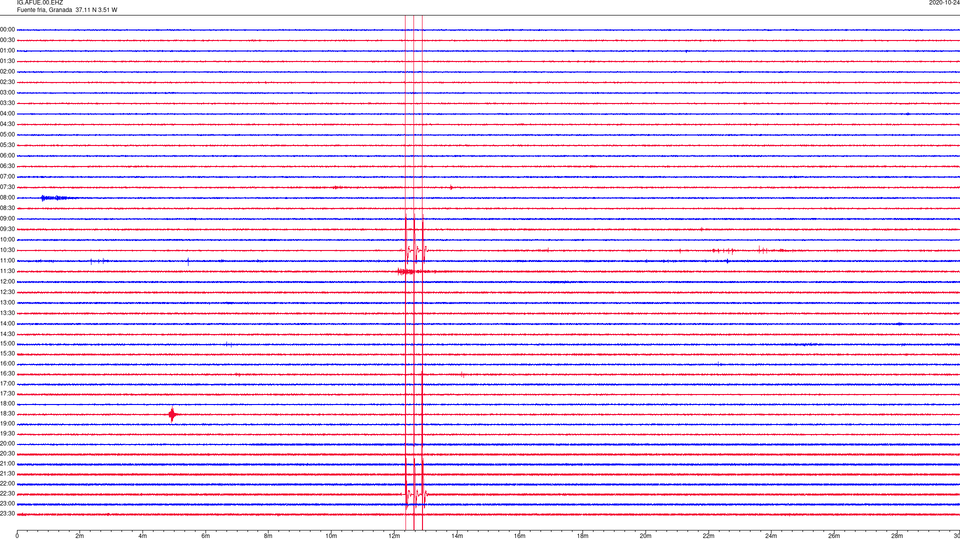Select the 14:30 trace time label

[7, 334]
